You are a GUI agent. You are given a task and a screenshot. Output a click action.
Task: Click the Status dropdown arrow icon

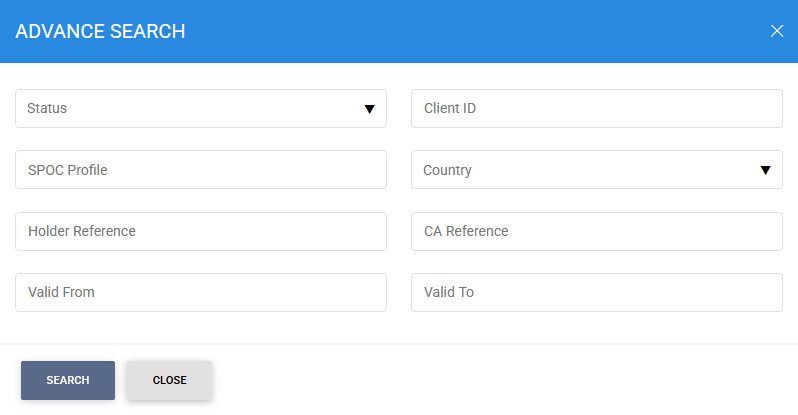(x=369, y=109)
